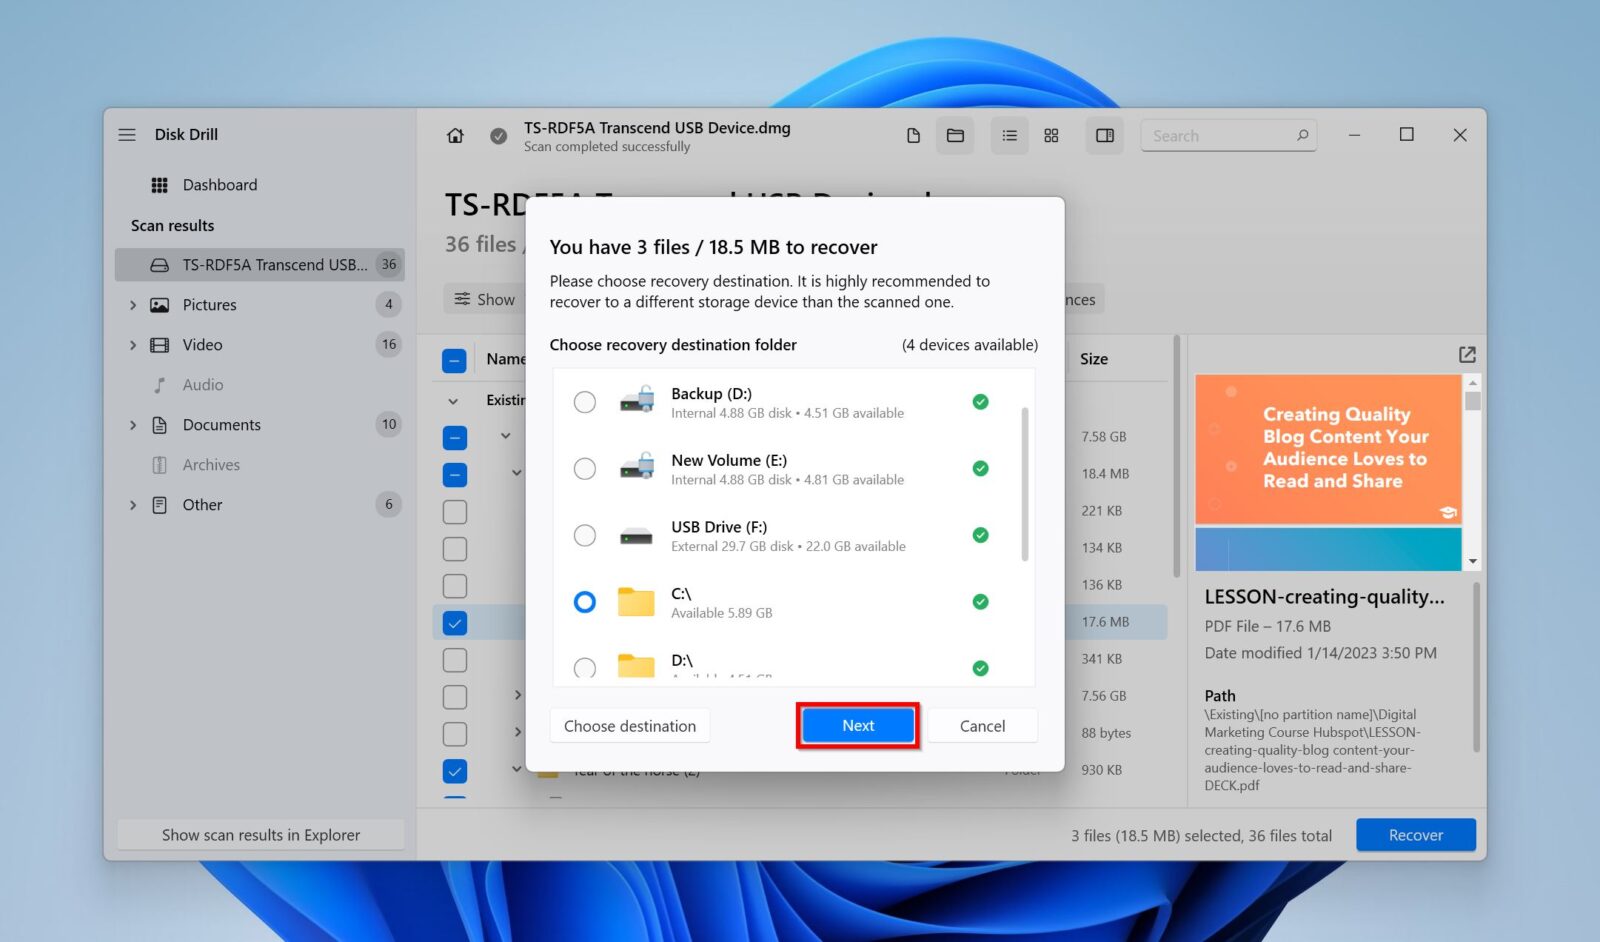
Task: Expand the Video category in sidebar
Action: (x=133, y=344)
